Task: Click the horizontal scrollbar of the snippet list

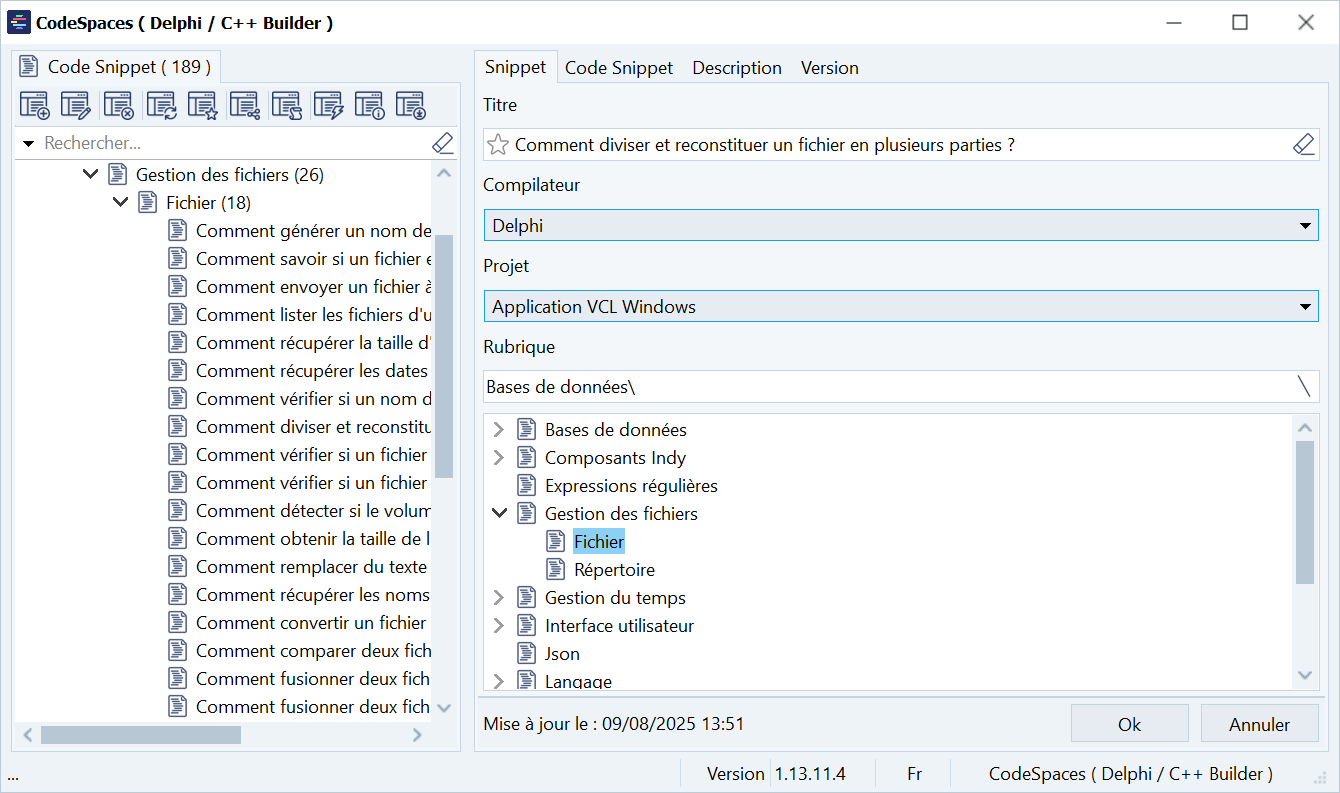Action: 140,735
